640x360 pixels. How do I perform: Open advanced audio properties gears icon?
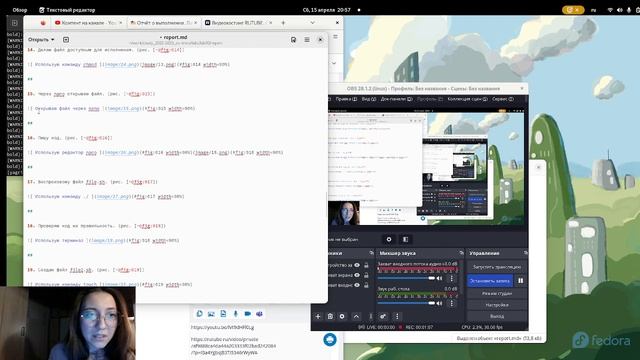tap(383, 316)
